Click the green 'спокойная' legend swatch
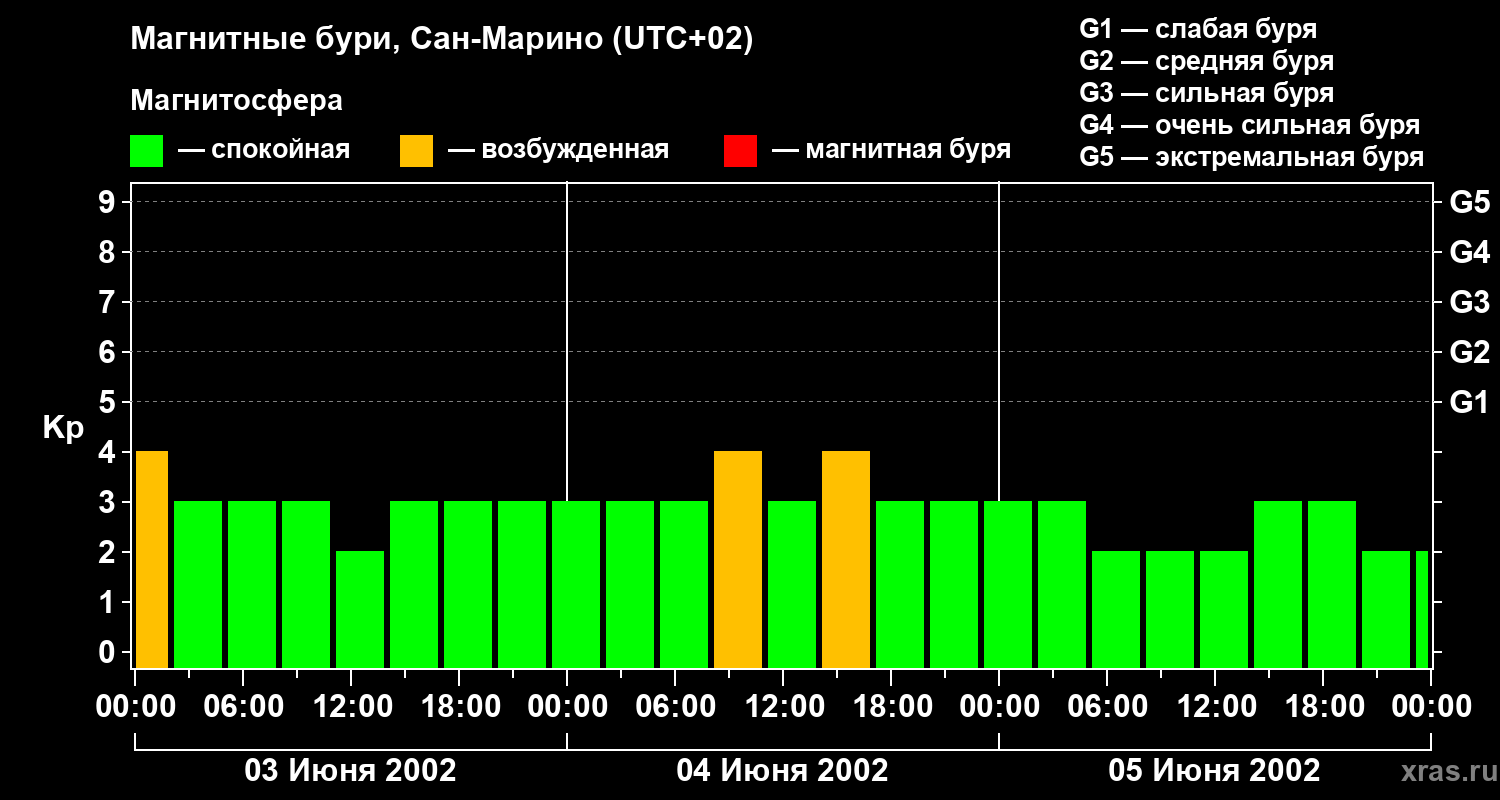1500x800 pixels. pyautogui.click(x=147, y=151)
